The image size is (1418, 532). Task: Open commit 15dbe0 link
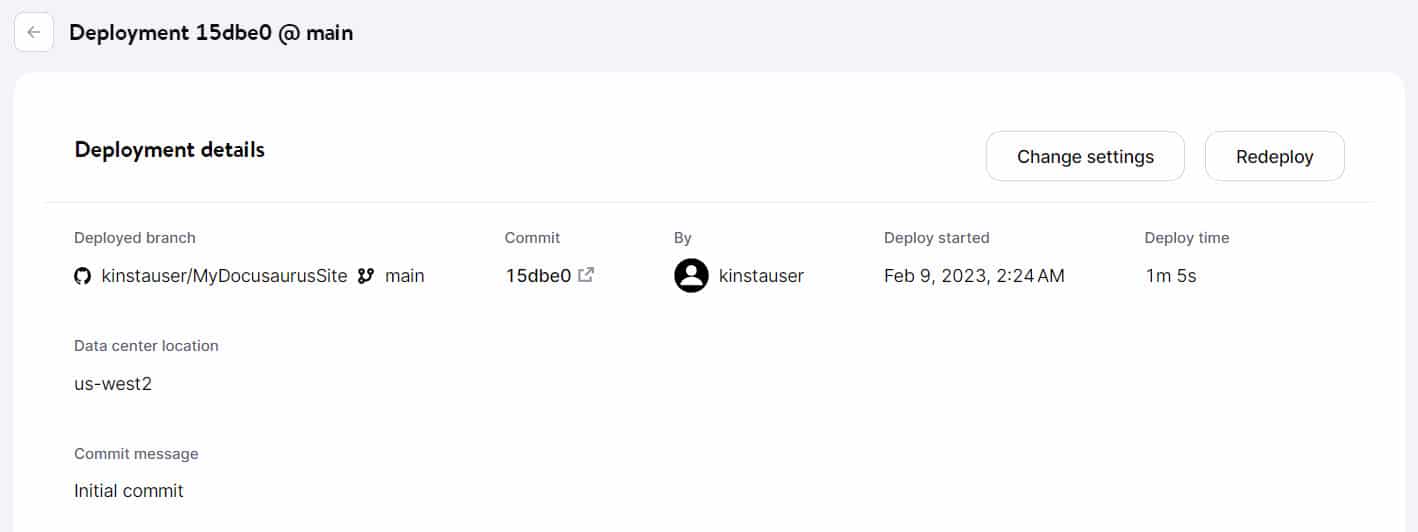coord(538,276)
